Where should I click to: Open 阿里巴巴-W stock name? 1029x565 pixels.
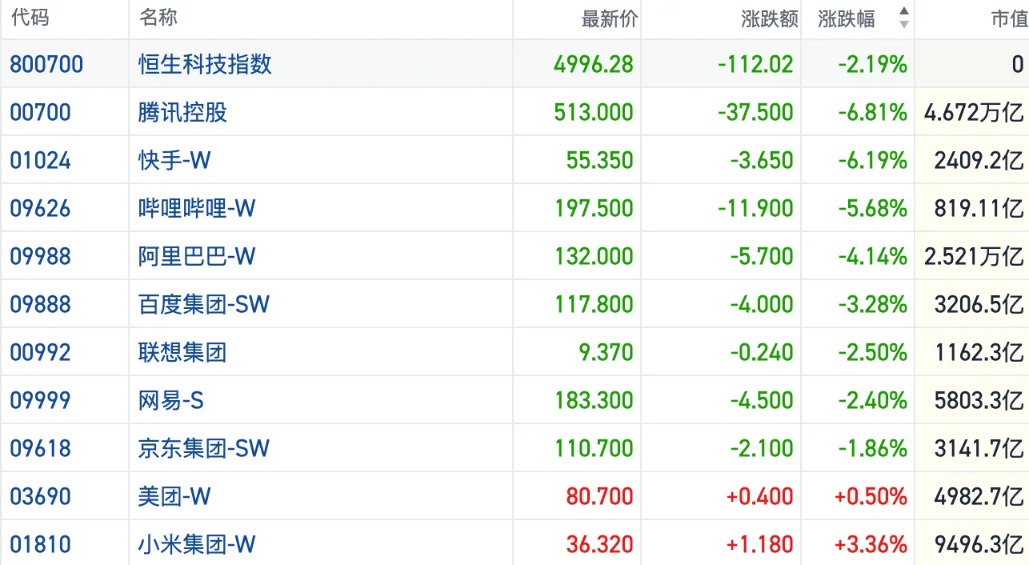point(197,256)
